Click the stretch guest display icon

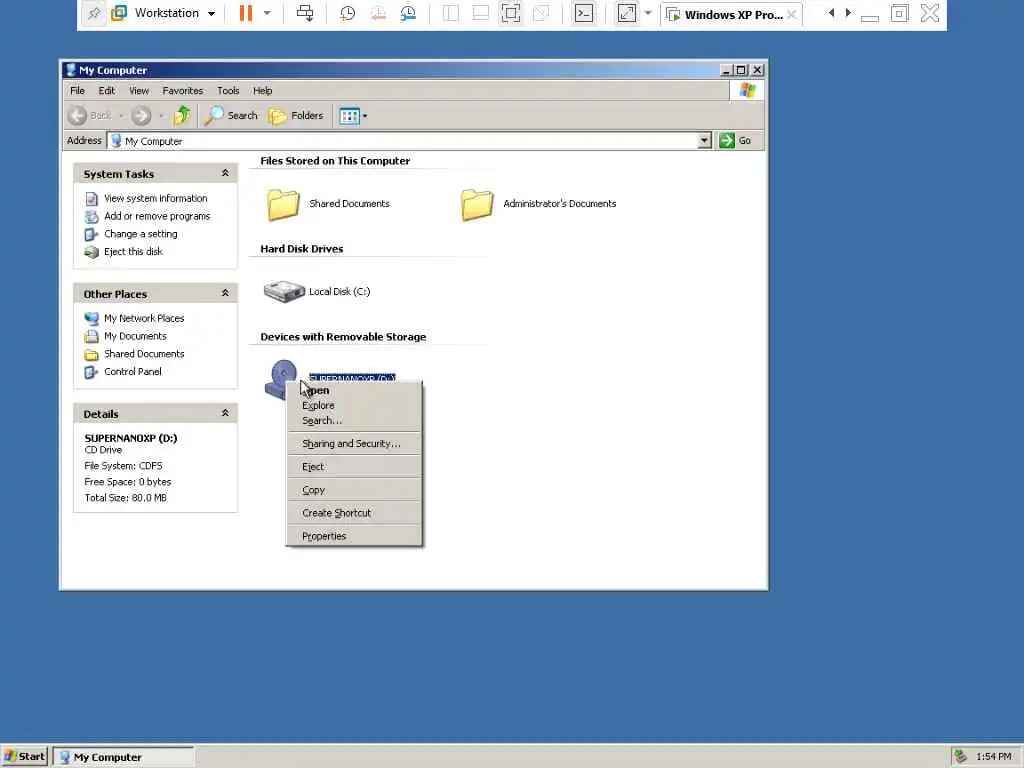(627, 13)
